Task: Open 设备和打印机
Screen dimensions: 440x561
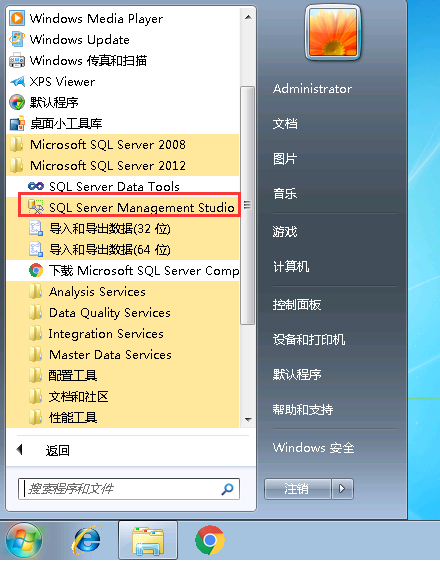Action: click(309, 340)
